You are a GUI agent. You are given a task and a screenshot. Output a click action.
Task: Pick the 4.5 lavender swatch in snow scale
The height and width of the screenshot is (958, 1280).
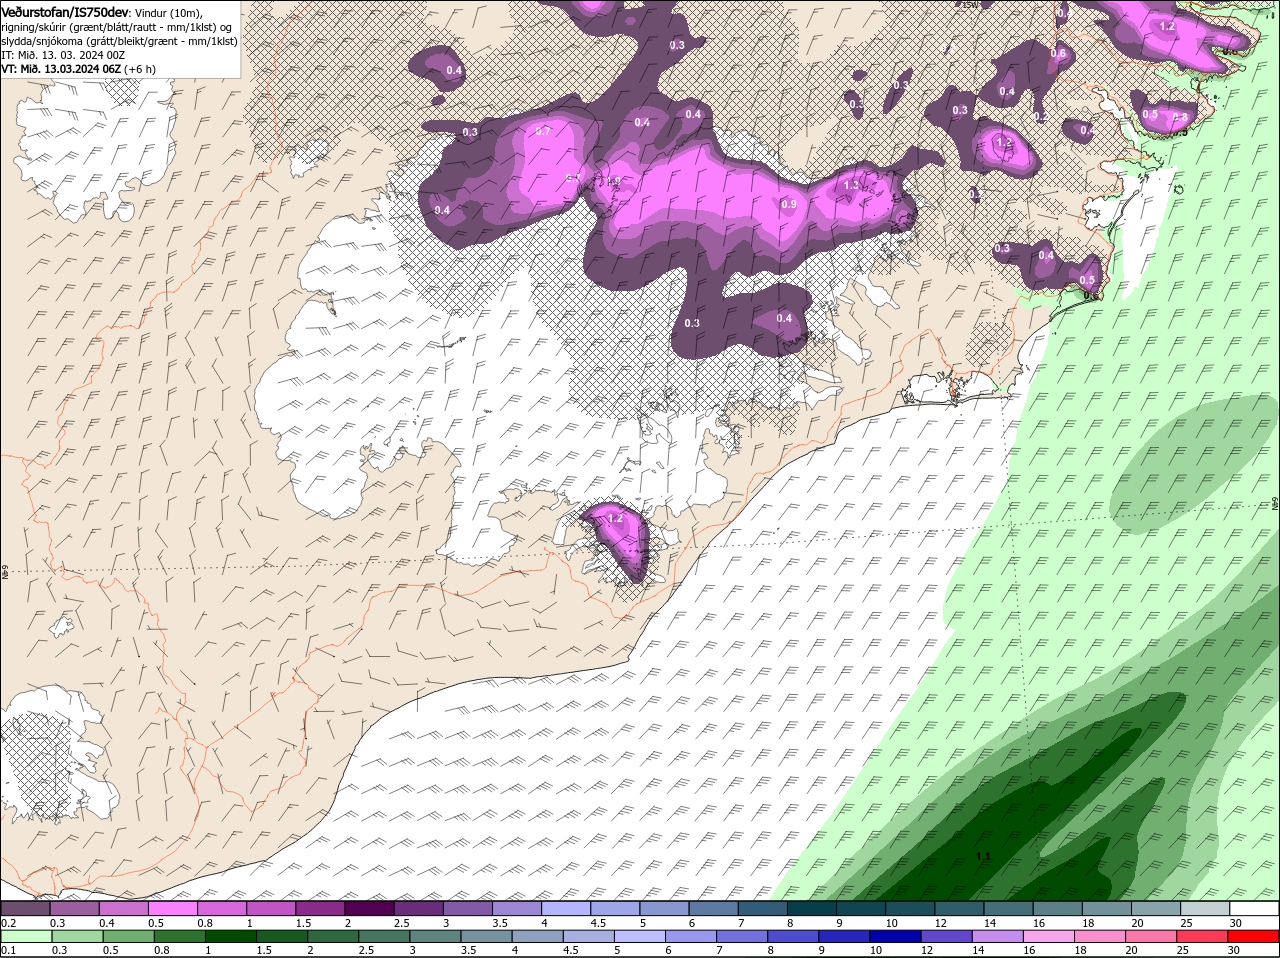[615, 909]
